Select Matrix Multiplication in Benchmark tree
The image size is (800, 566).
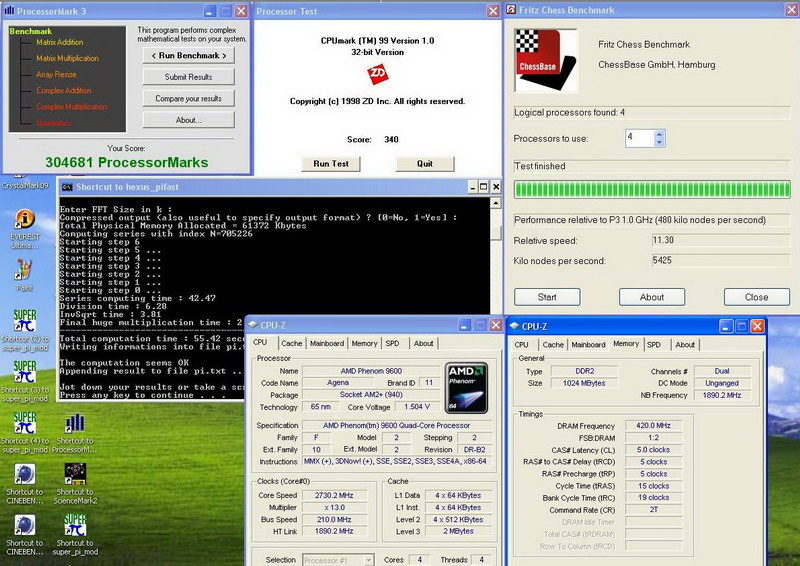67,58
